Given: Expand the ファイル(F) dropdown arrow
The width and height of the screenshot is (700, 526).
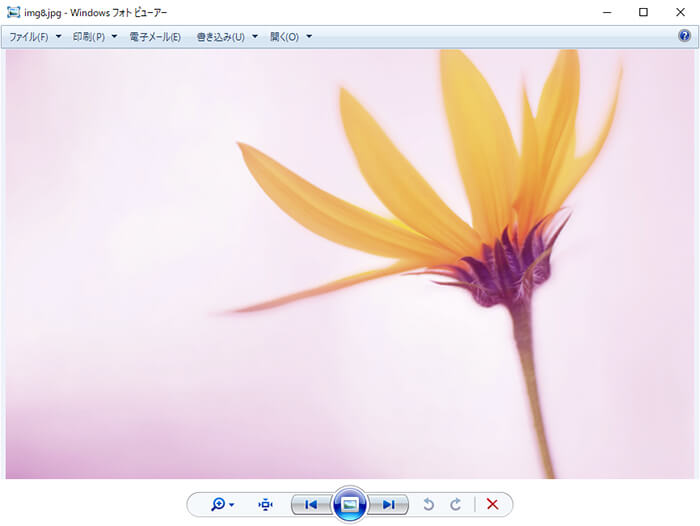Looking at the screenshot, I should 58,37.
